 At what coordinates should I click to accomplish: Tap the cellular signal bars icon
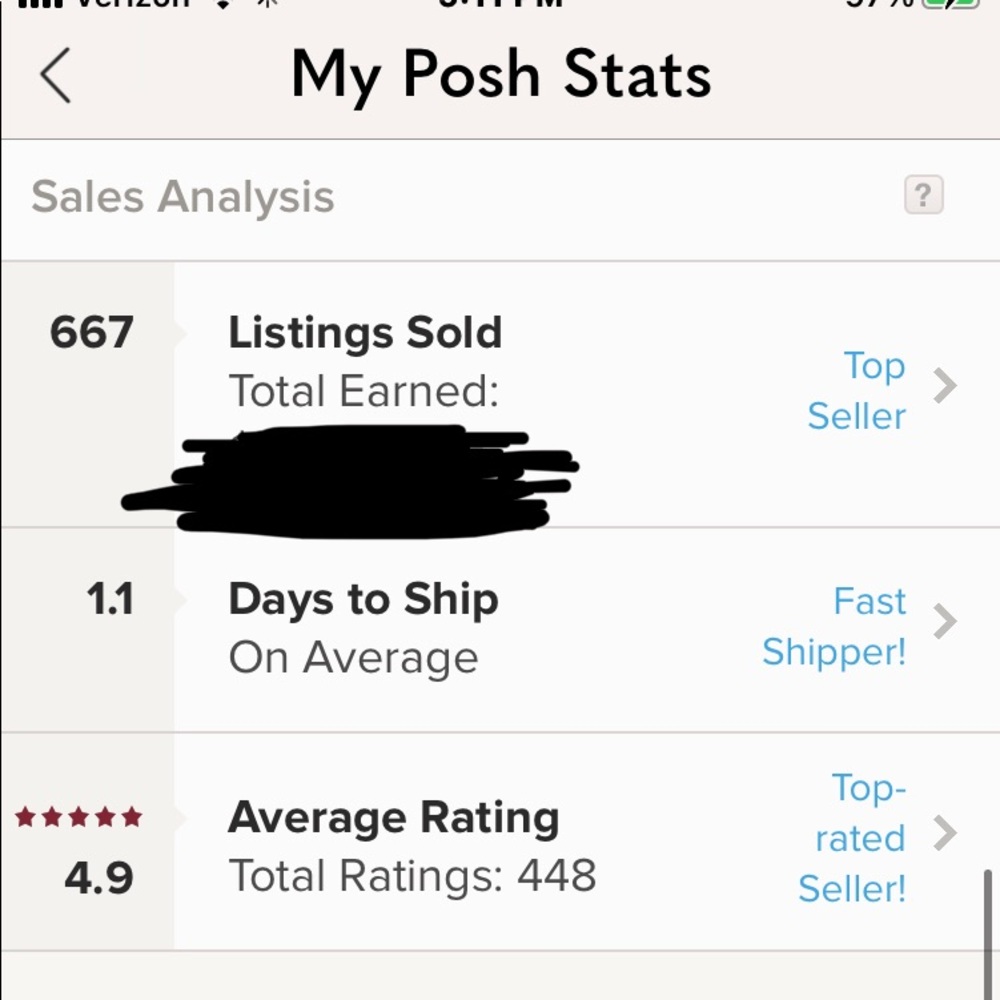(x=40, y=3)
